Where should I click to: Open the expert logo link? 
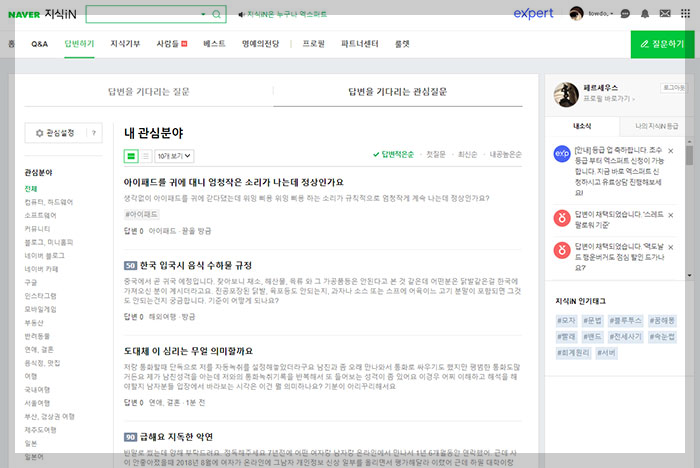point(533,13)
